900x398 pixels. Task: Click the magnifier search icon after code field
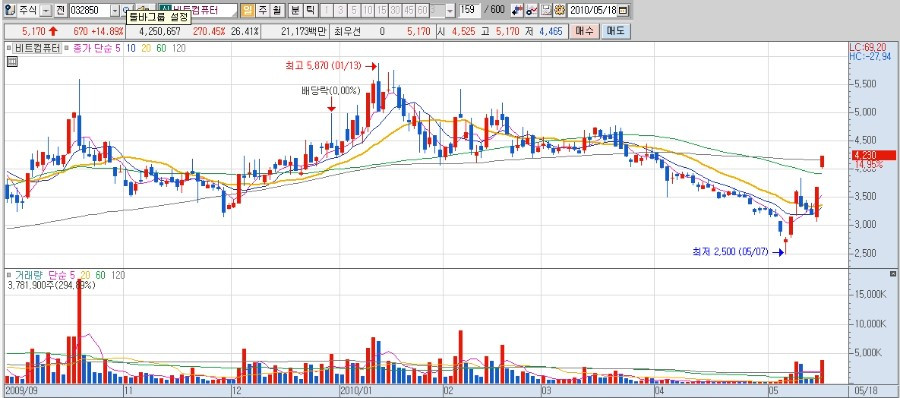coord(126,10)
